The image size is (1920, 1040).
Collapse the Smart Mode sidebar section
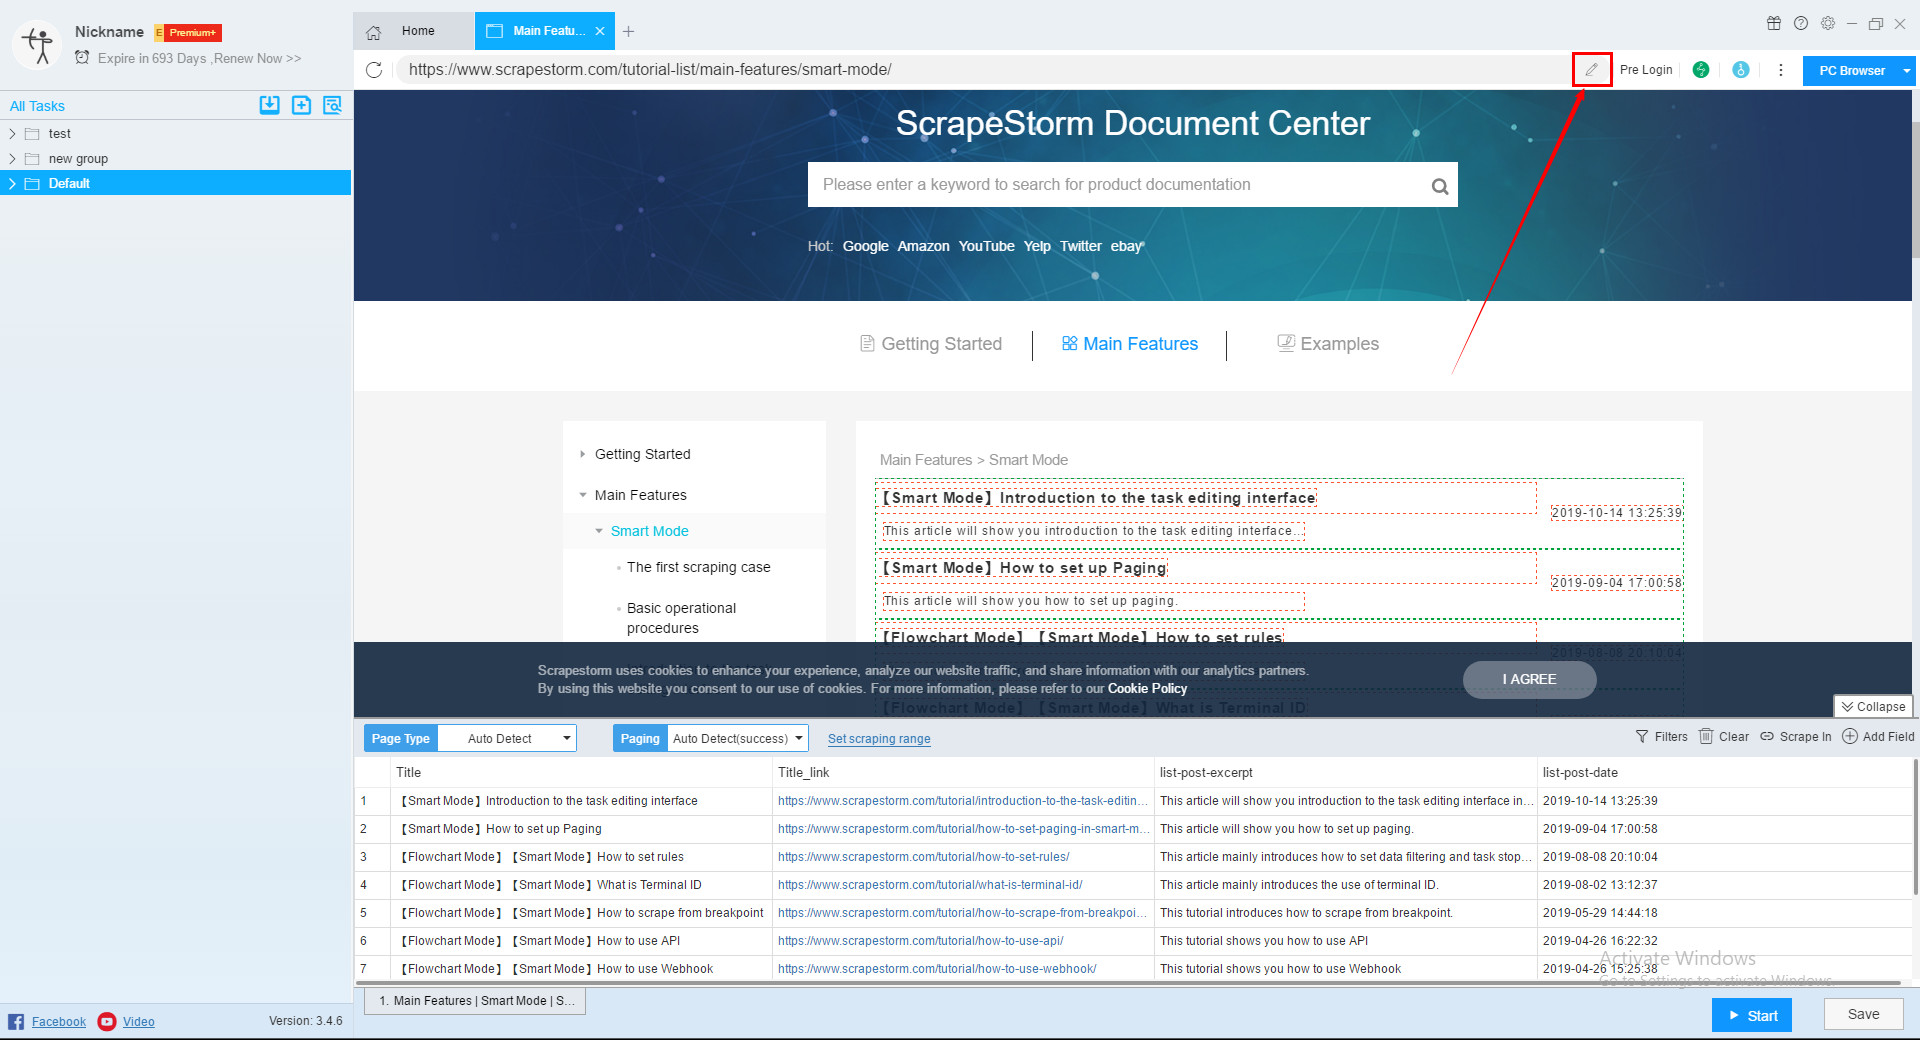click(x=599, y=531)
